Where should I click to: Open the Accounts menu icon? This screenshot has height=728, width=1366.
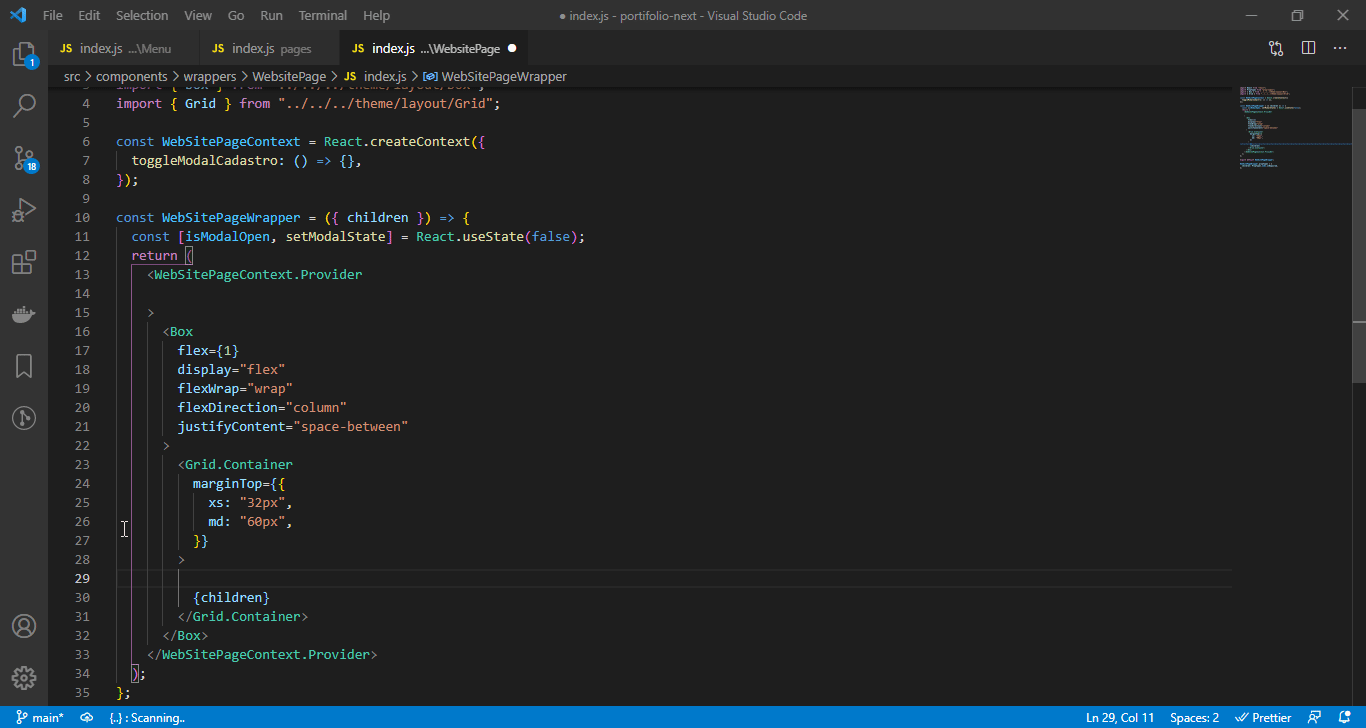24,626
